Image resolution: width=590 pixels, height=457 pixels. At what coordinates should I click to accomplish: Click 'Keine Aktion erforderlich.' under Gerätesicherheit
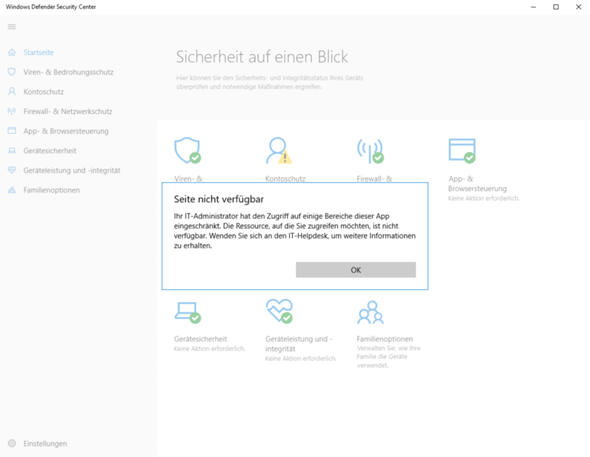point(209,349)
